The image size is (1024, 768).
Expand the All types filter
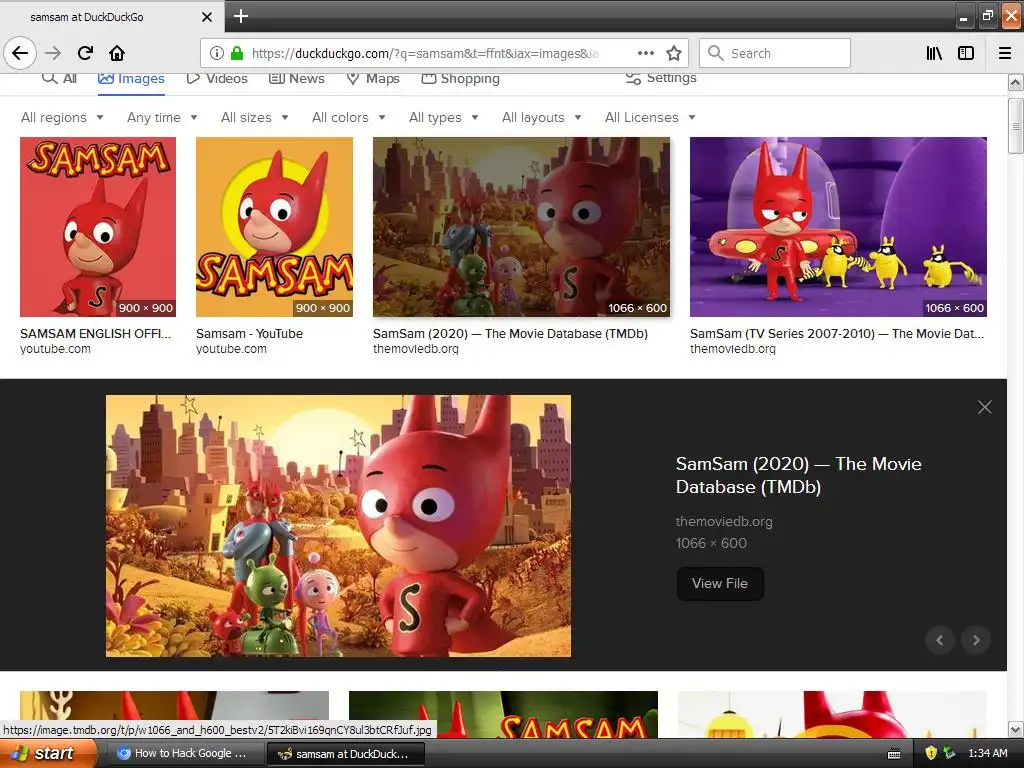[x=443, y=118]
